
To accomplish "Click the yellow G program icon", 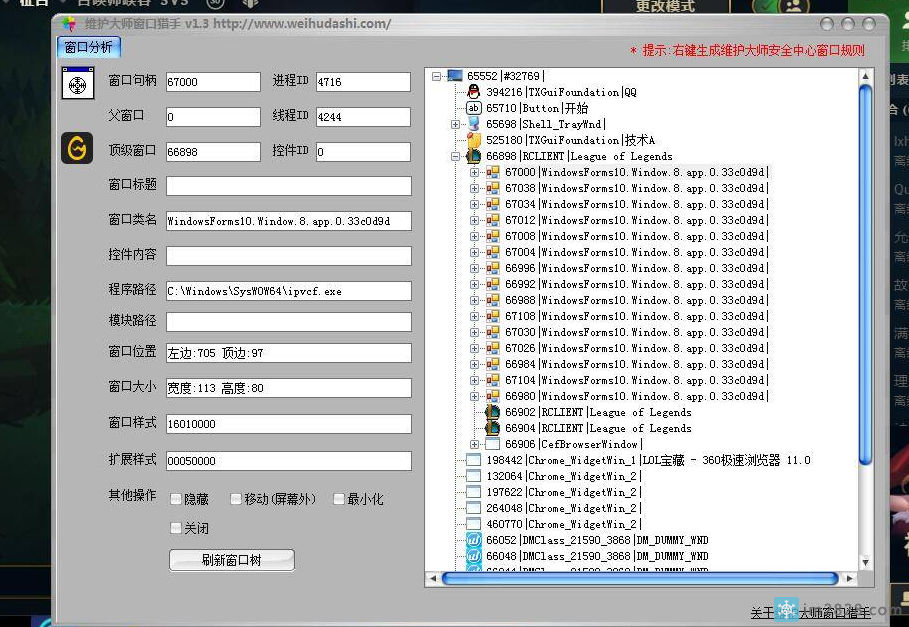I will point(76,148).
